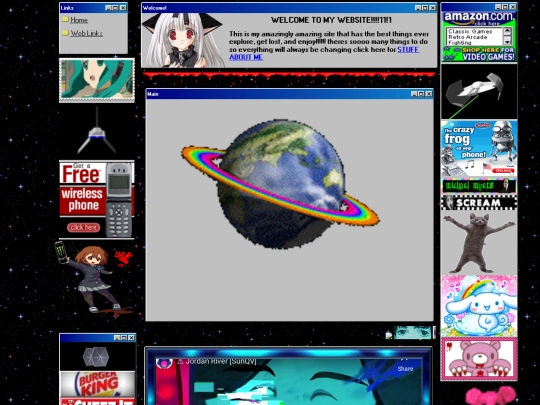
Task: Click the red 'click here' phone button
Action: pyautogui.click(x=83, y=227)
